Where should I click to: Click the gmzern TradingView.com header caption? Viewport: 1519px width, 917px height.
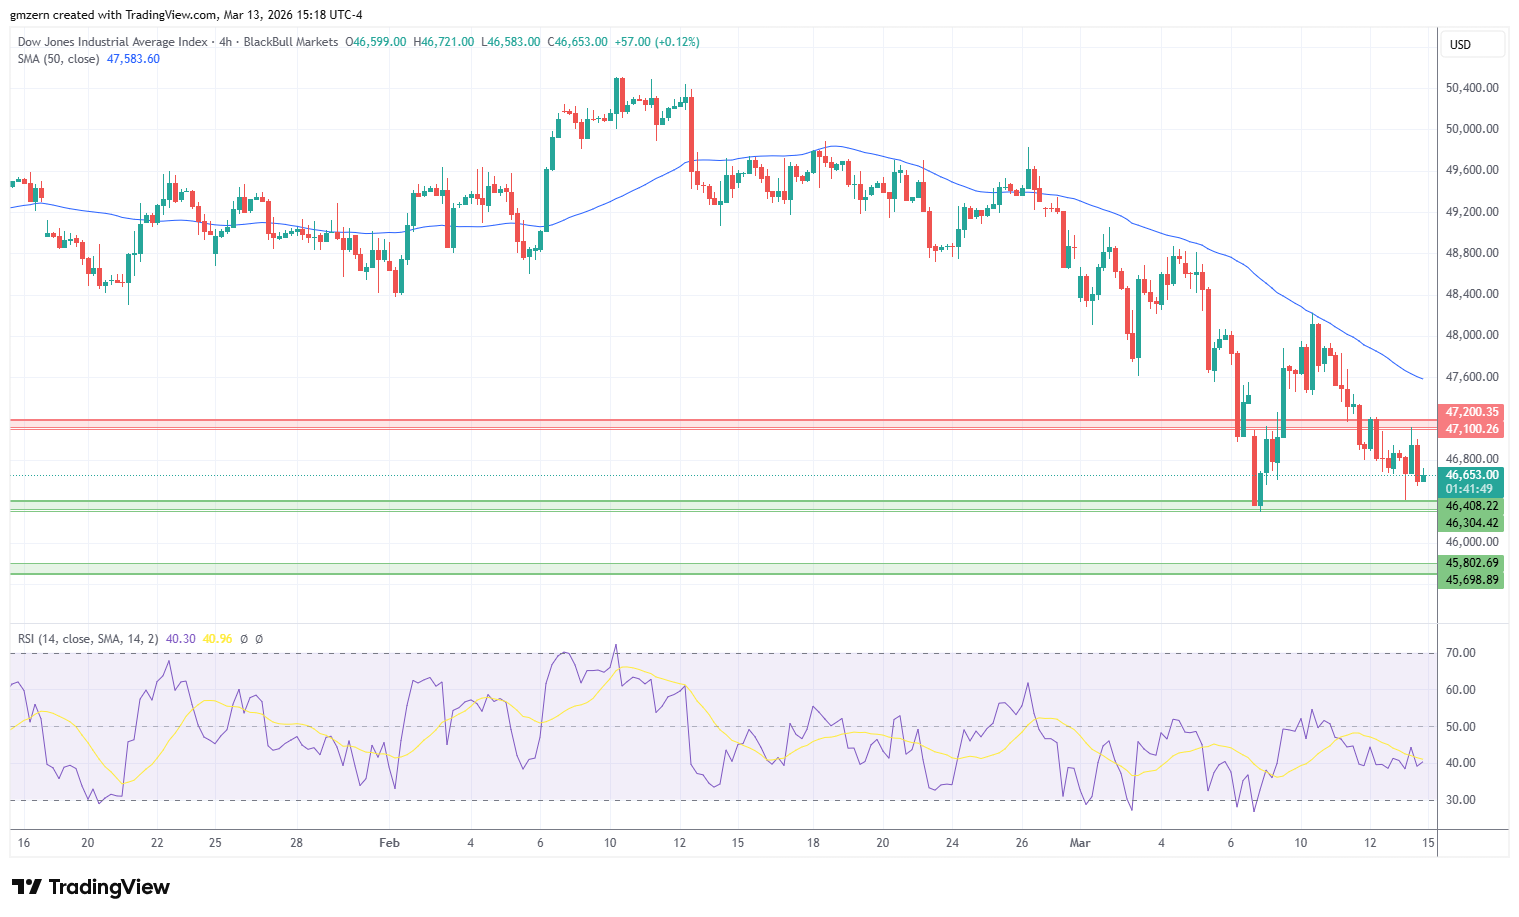(187, 15)
